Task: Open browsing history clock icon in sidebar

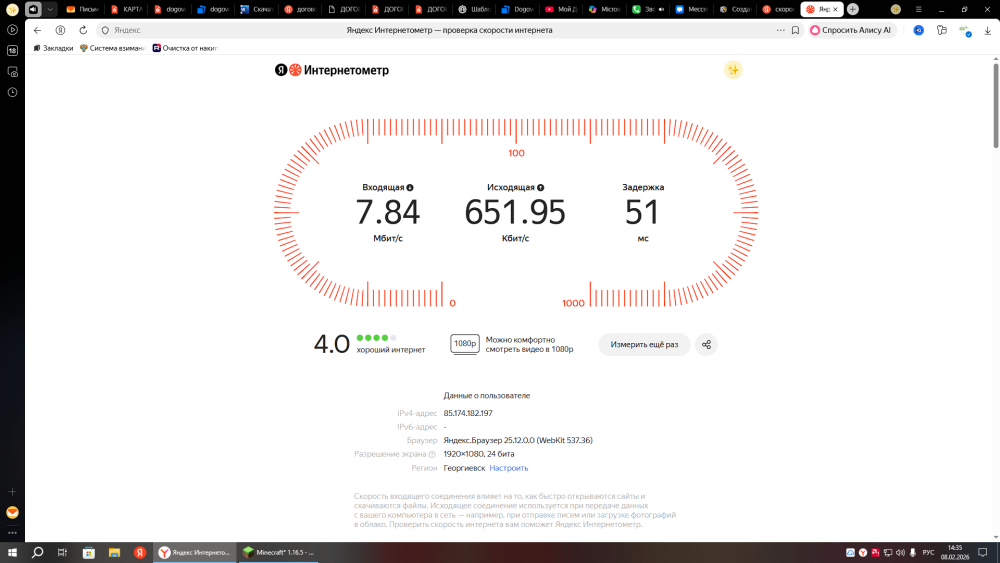Action: [12, 92]
